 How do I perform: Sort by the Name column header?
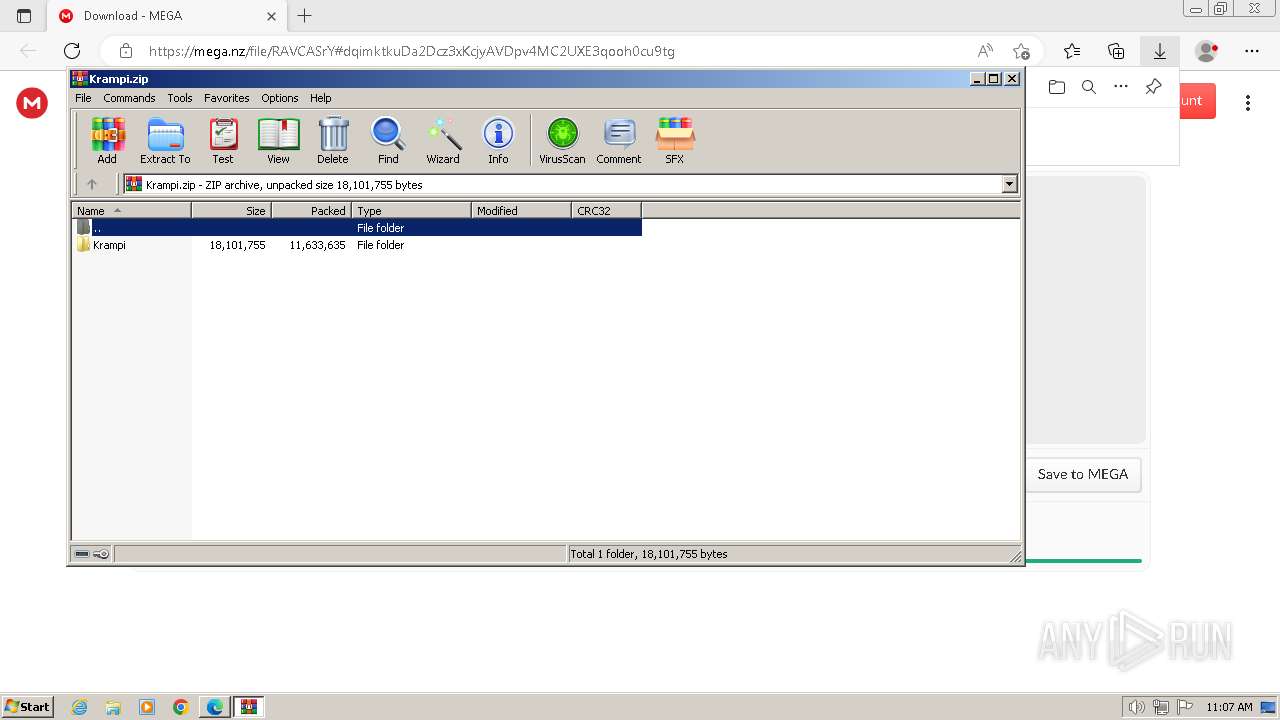(x=131, y=210)
